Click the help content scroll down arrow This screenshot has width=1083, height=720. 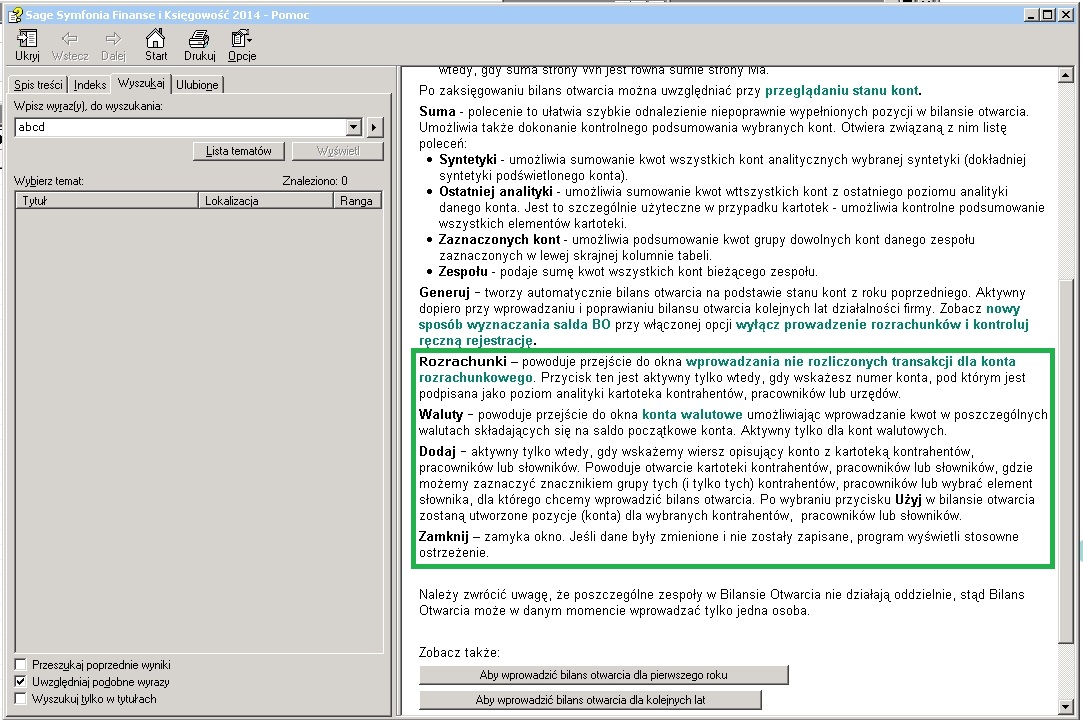pos(1065,707)
